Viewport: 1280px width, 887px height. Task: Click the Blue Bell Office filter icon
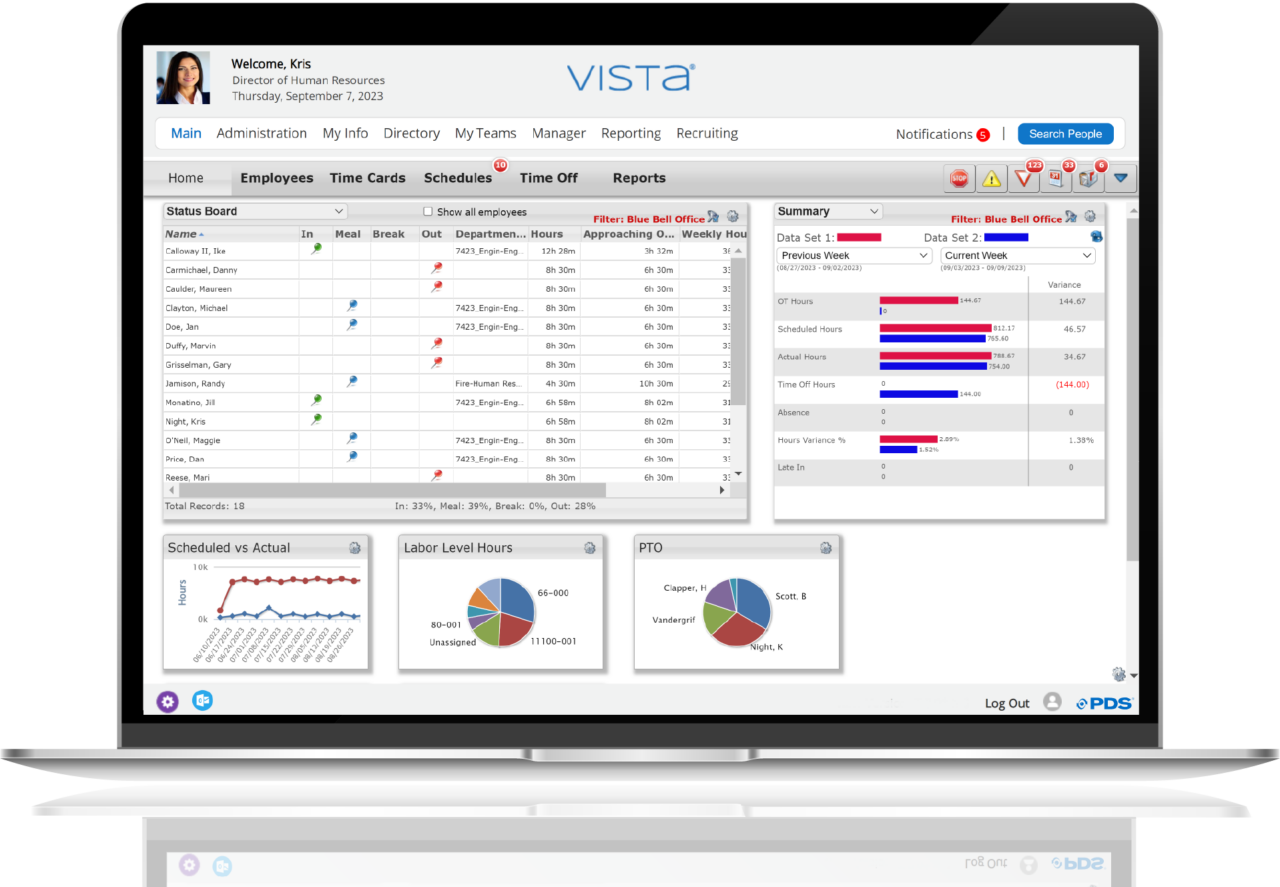point(713,216)
